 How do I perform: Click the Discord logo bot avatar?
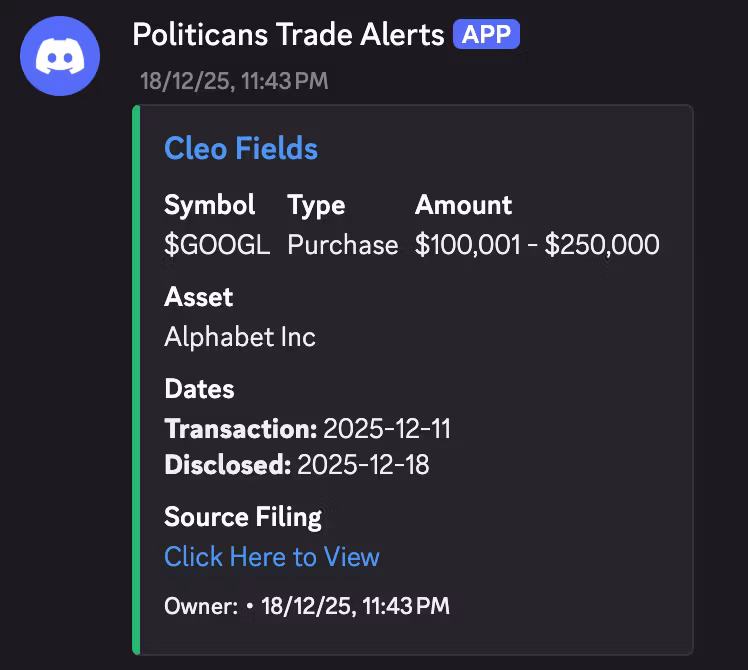click(60, 56)
